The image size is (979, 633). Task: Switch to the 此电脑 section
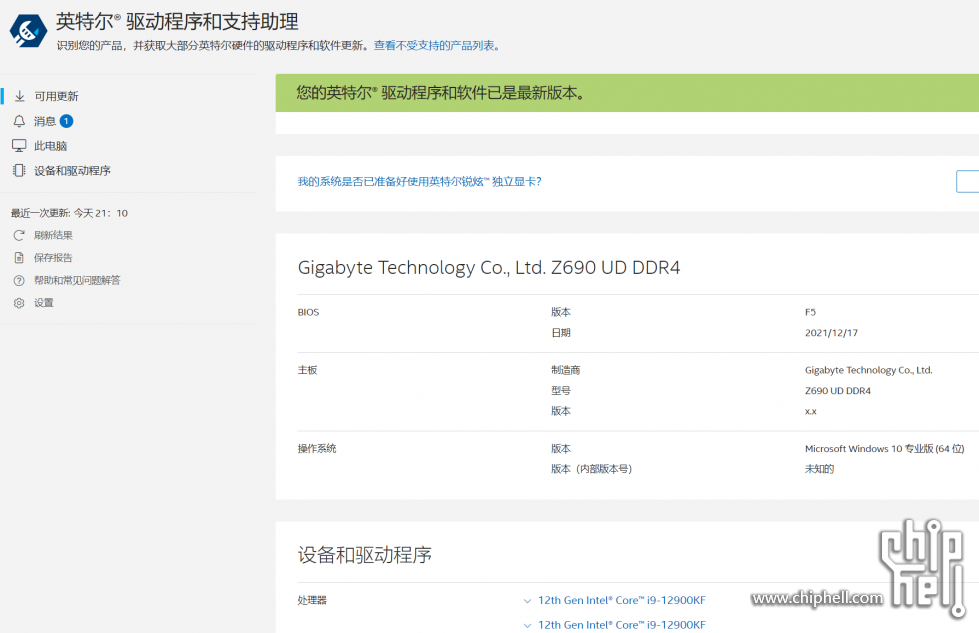click(51, 145)
